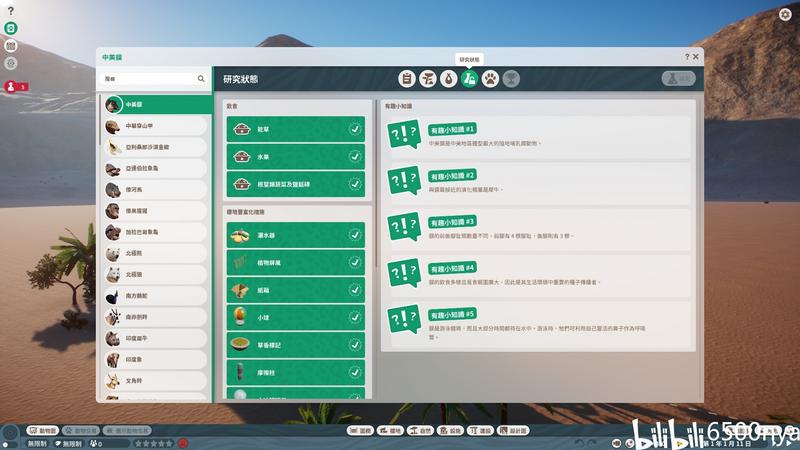
Task: Open the 動物園 zoo button in bottom bar
Action: [43, 431]
